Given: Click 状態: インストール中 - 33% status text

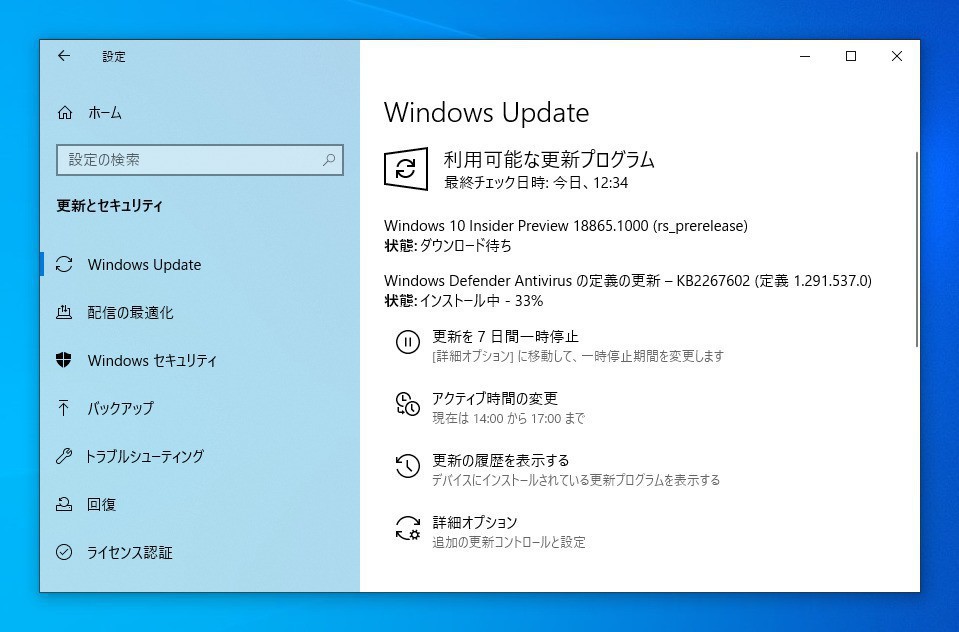Looking at the screenshot, I should tap(464, 300).
